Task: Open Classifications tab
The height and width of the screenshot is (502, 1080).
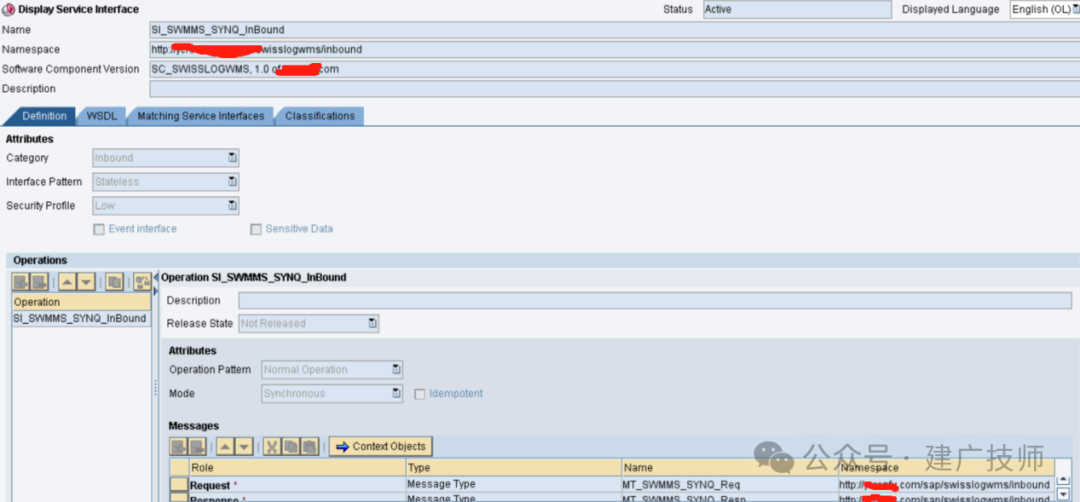Action: point(320,116)
